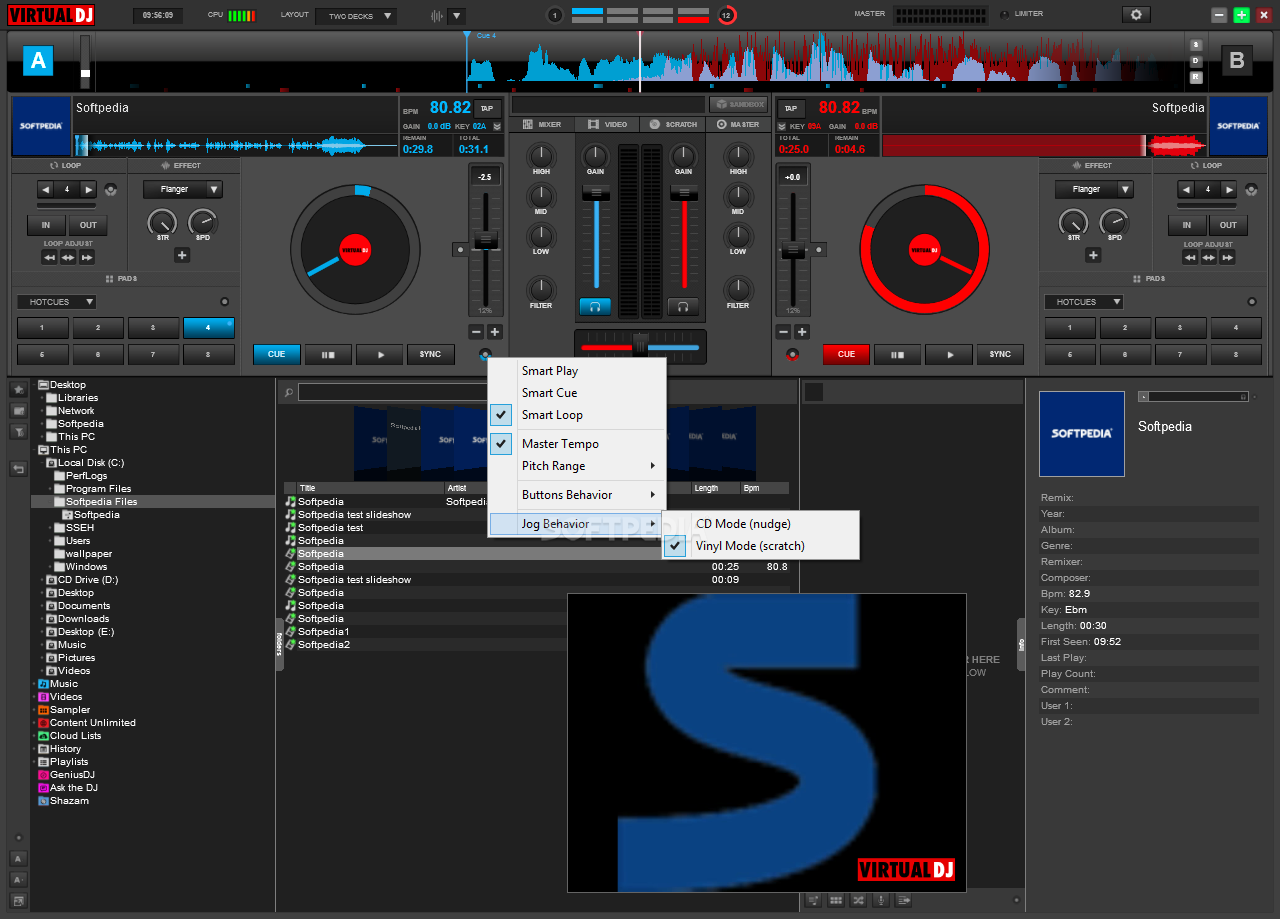Click deck A pitch fader
The width and height of the screenshot is (1280, 919).
[x=486, y=240]
